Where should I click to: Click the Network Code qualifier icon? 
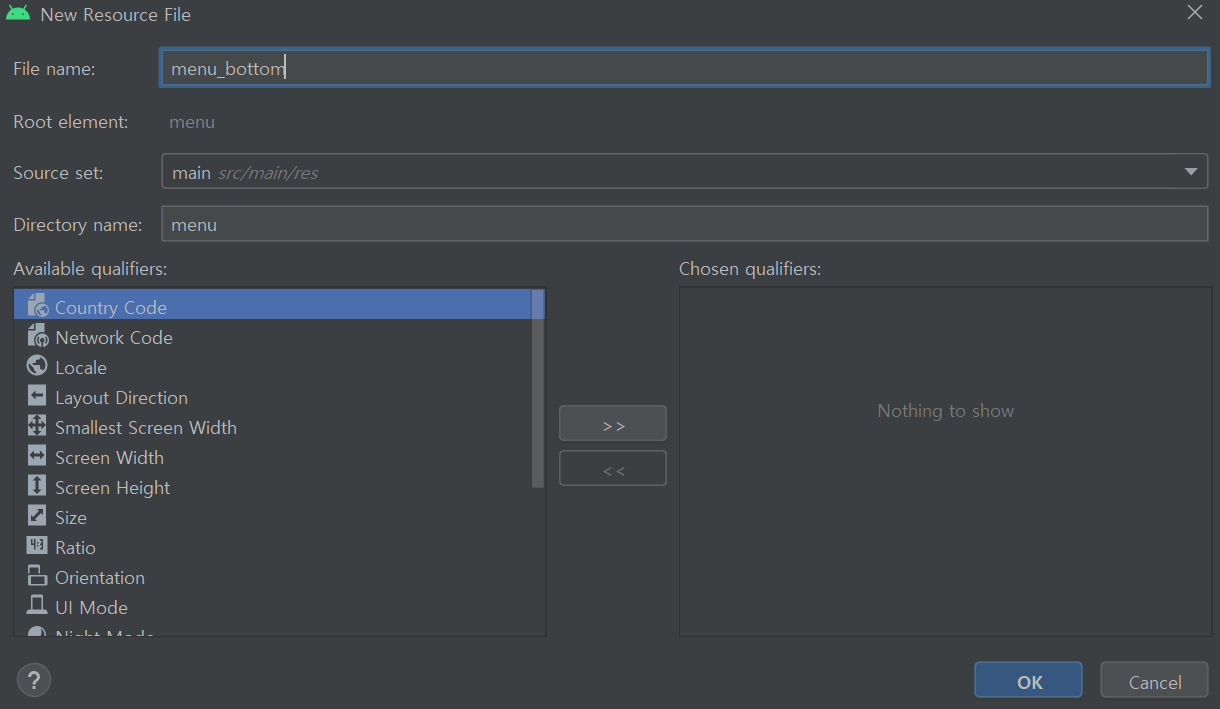pyautogui.click(x=37, y=336)
